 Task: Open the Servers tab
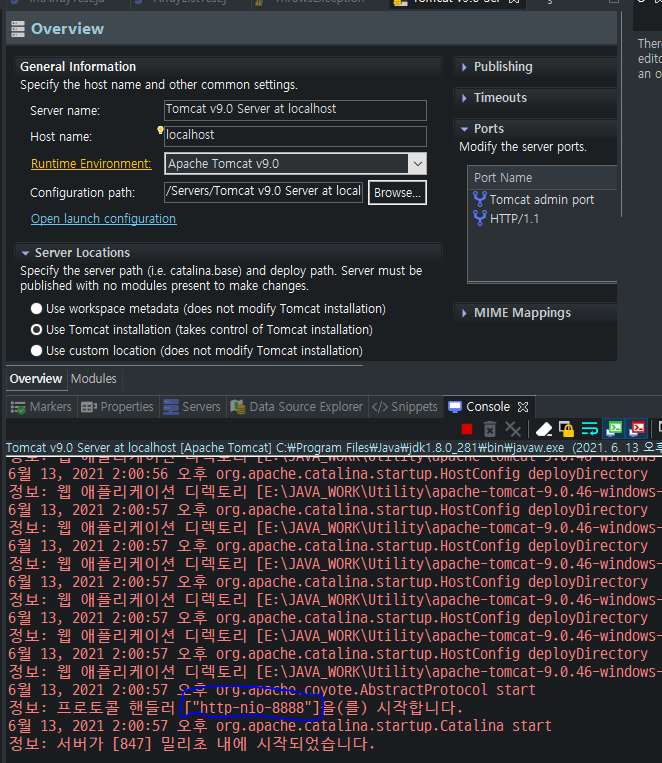pos(192,407)
